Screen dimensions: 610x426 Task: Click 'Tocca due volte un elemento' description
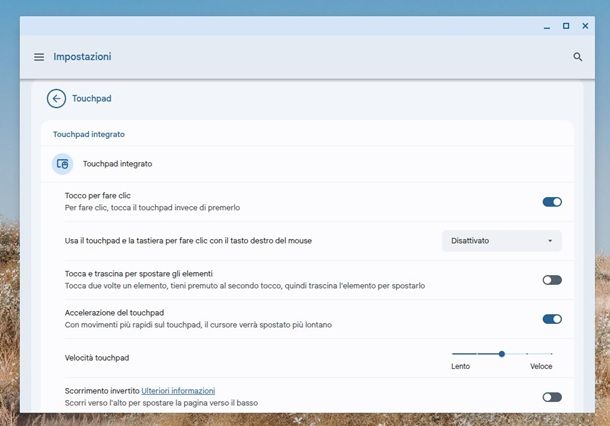pyautogui.click(x=245, y=286)
